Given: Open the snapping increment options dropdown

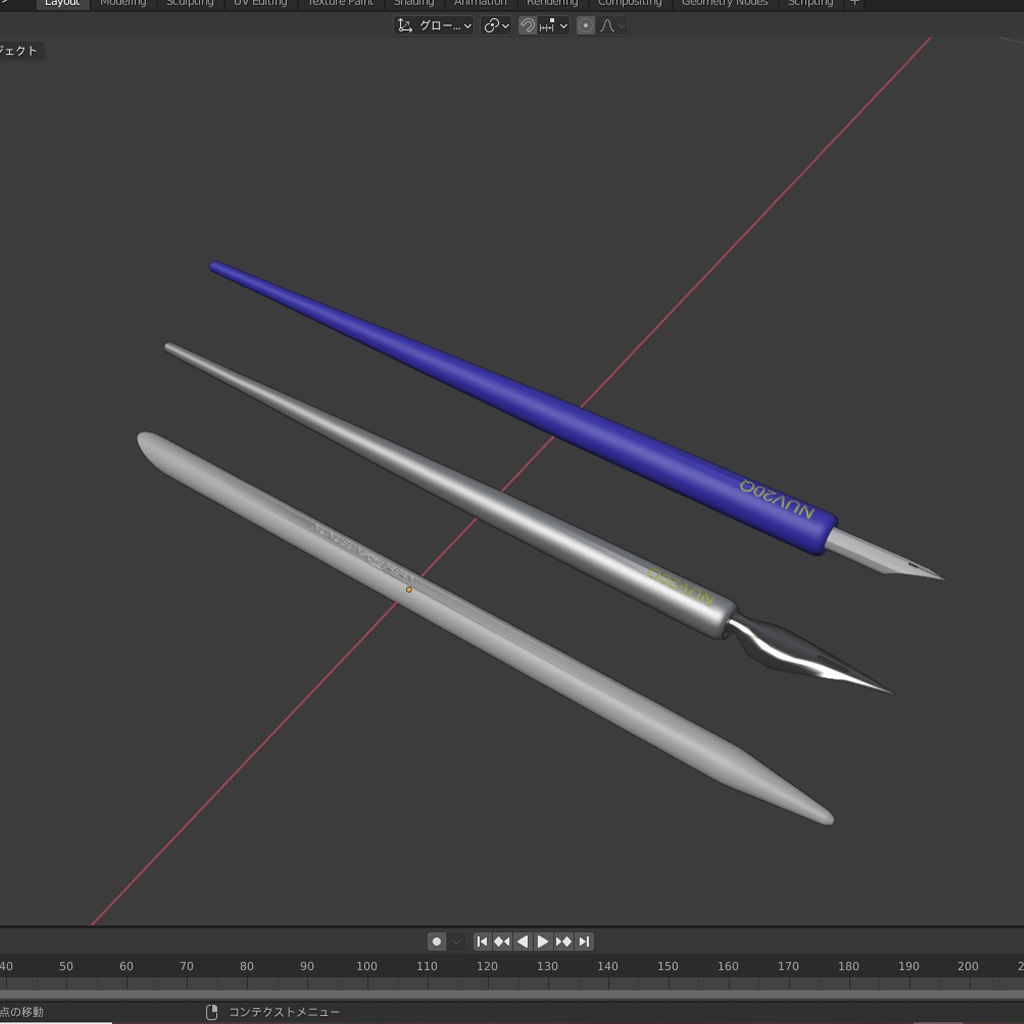Looking at the screenshot, I should click(554, 25).
